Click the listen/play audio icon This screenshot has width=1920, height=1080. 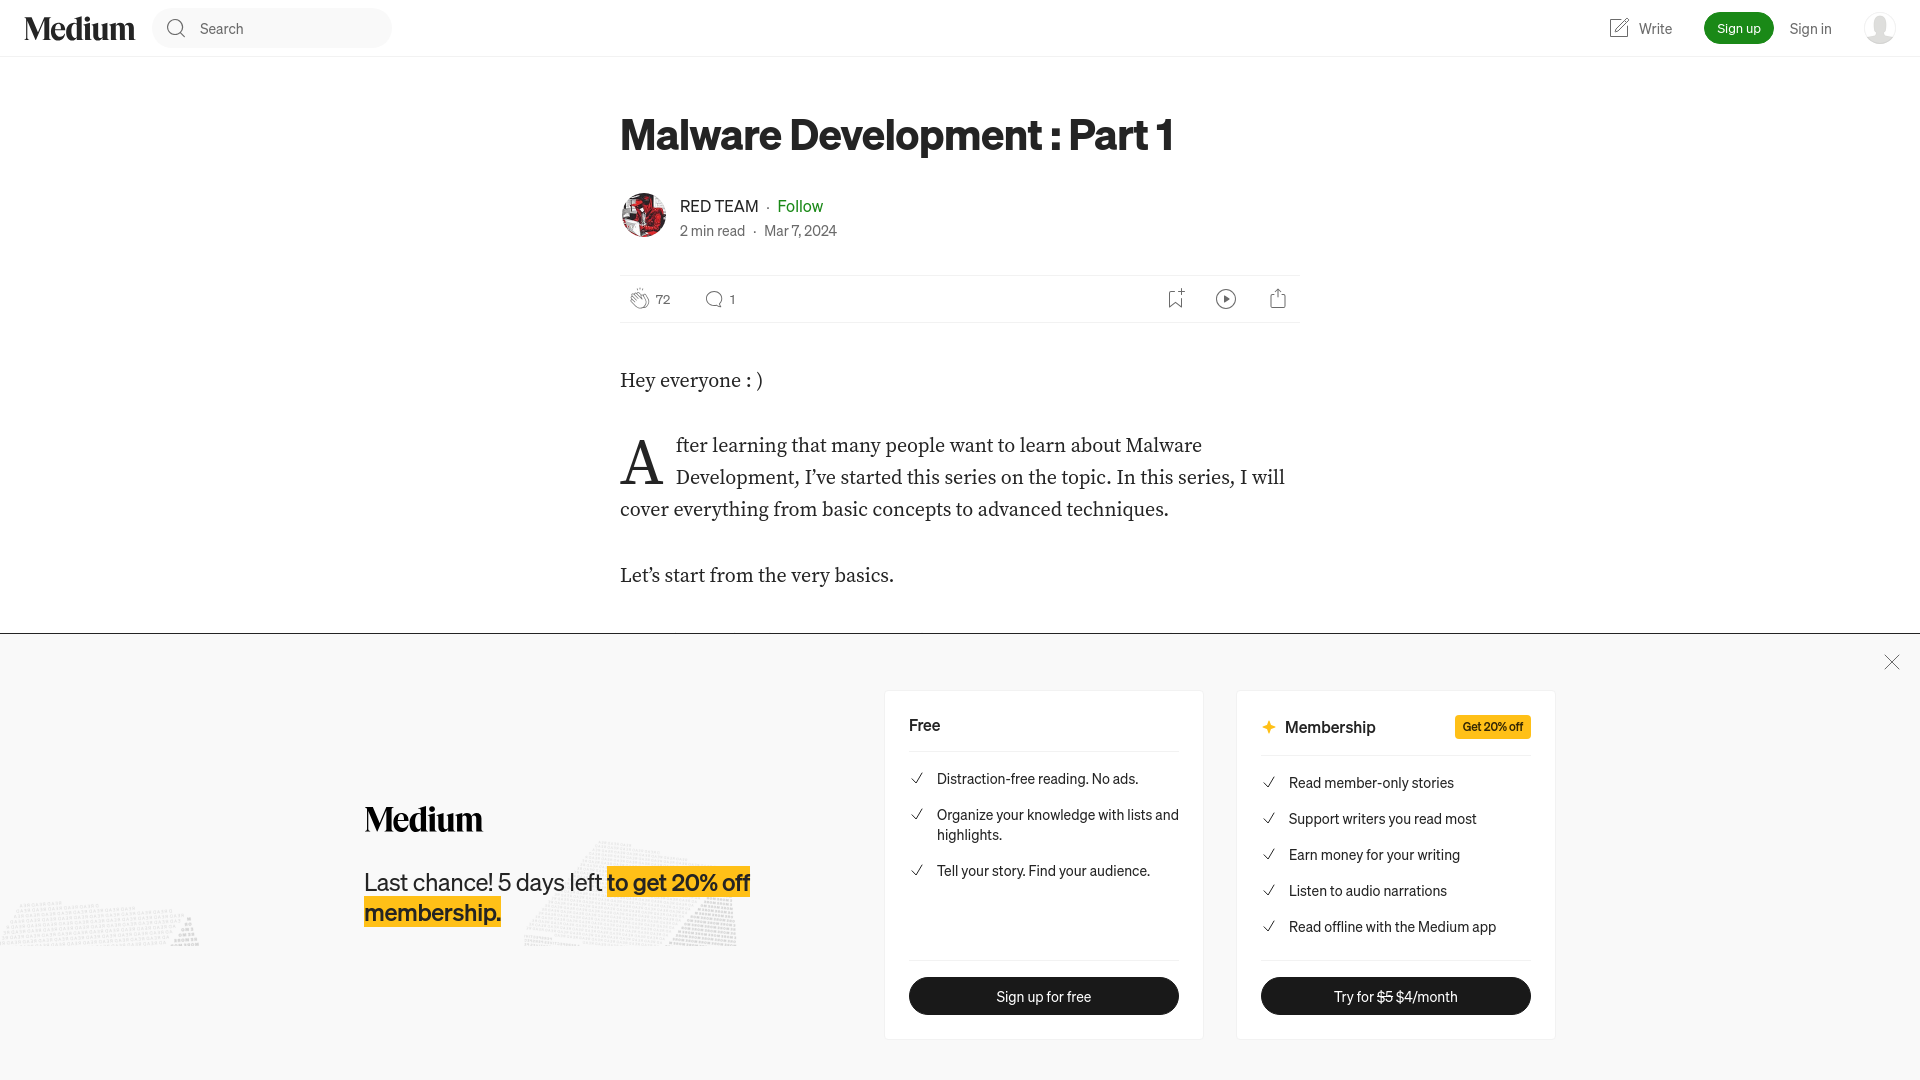pyautogui.click(x=1226, y=298)
